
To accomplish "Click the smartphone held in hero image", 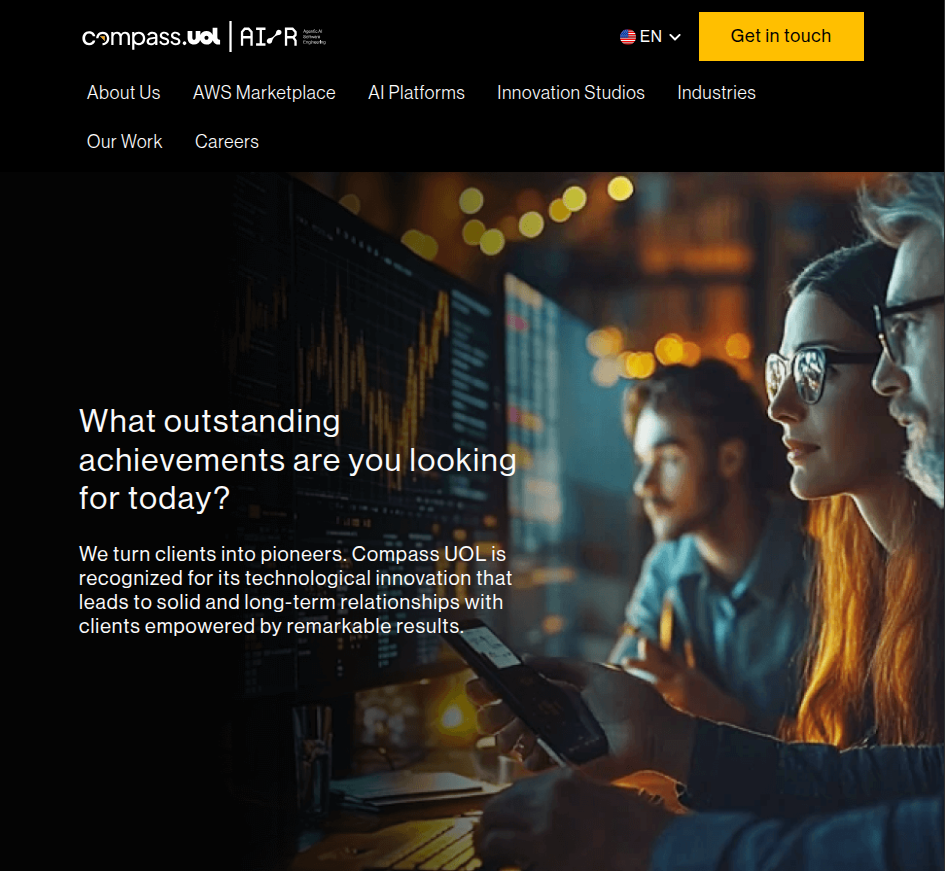I will 530,690.
